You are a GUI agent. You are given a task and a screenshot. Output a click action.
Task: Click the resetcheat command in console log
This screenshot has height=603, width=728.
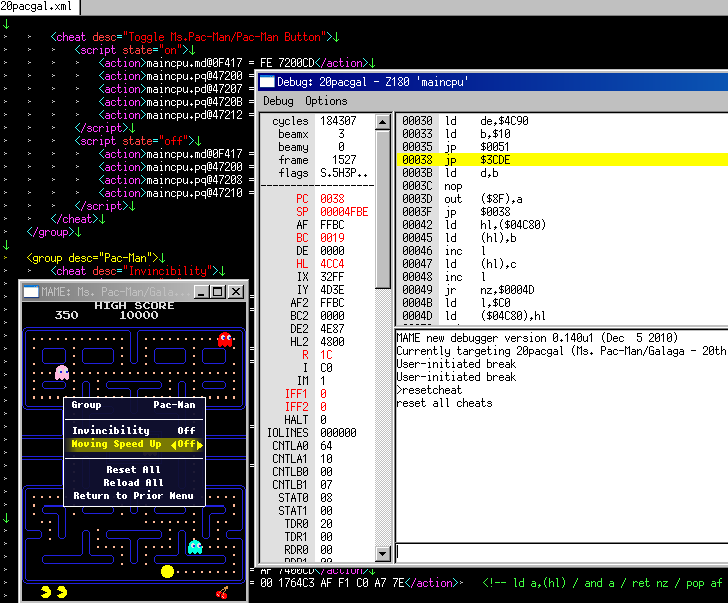point(429,390)
